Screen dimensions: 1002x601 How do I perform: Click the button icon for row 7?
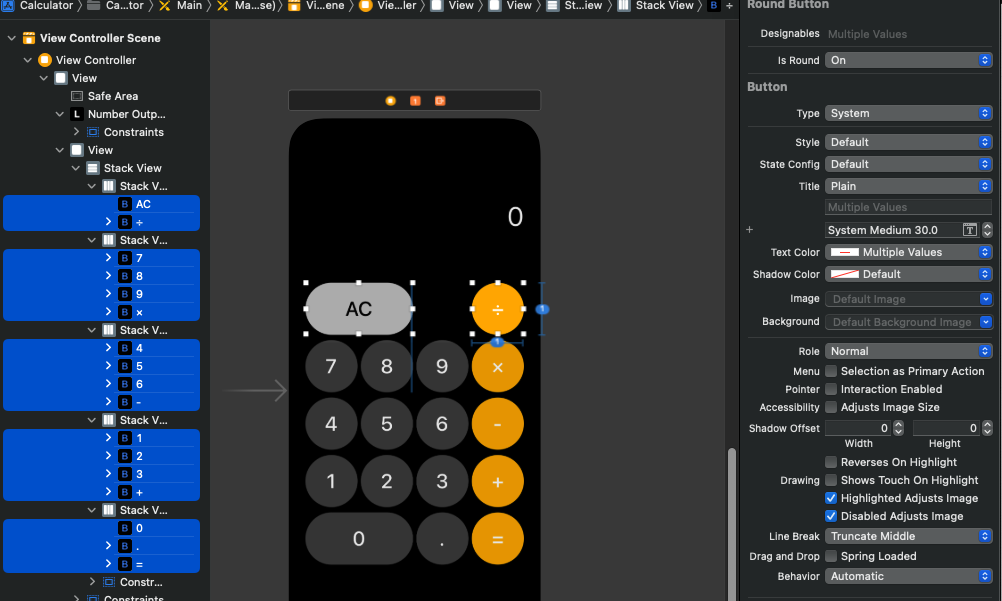pyautogui.click(x=125, y=258)
